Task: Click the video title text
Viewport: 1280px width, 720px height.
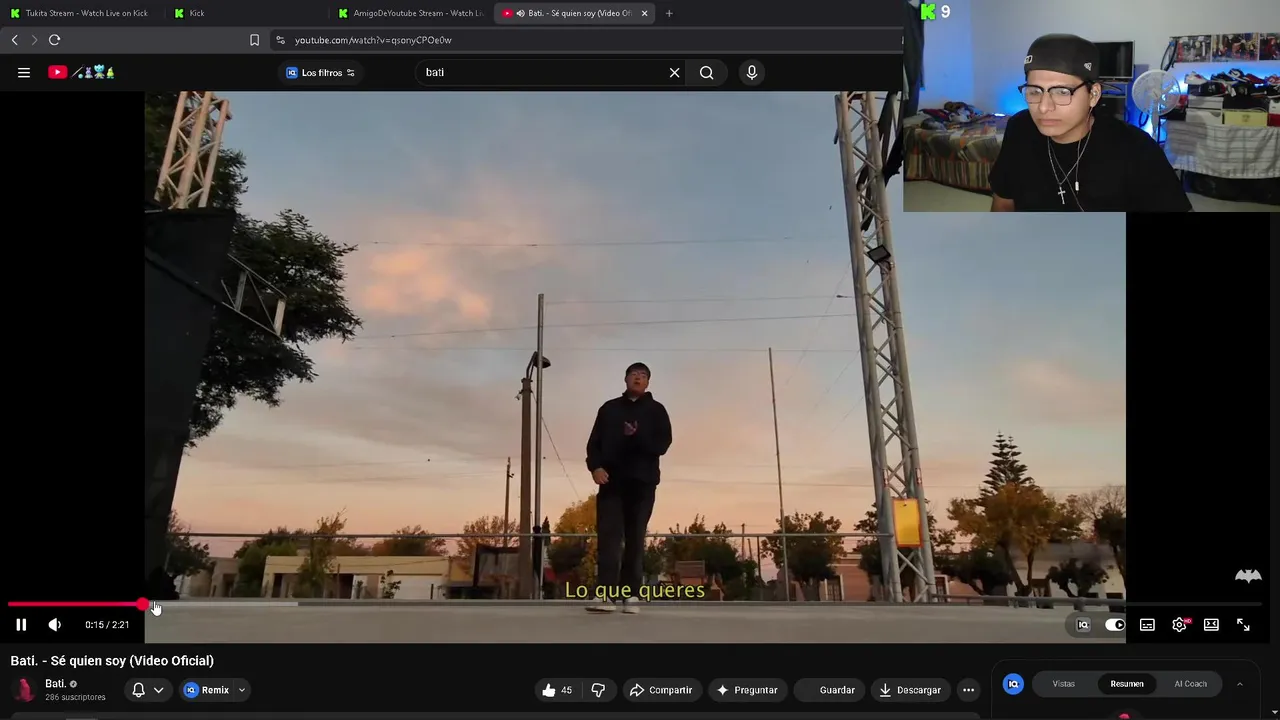Action: click(x=112, y=661)
